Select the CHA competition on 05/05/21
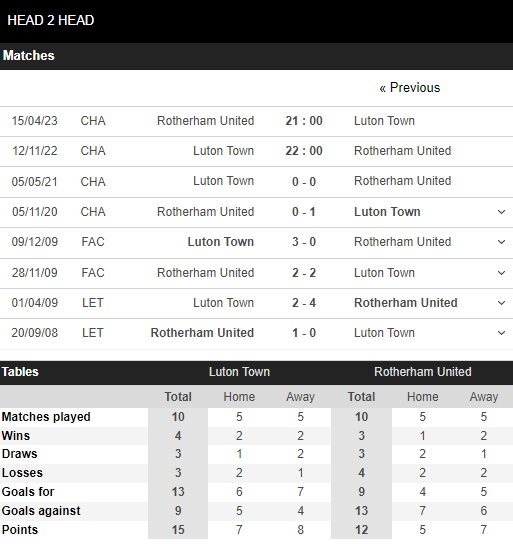The image size is (513, 557). click(x=93, y=182)
